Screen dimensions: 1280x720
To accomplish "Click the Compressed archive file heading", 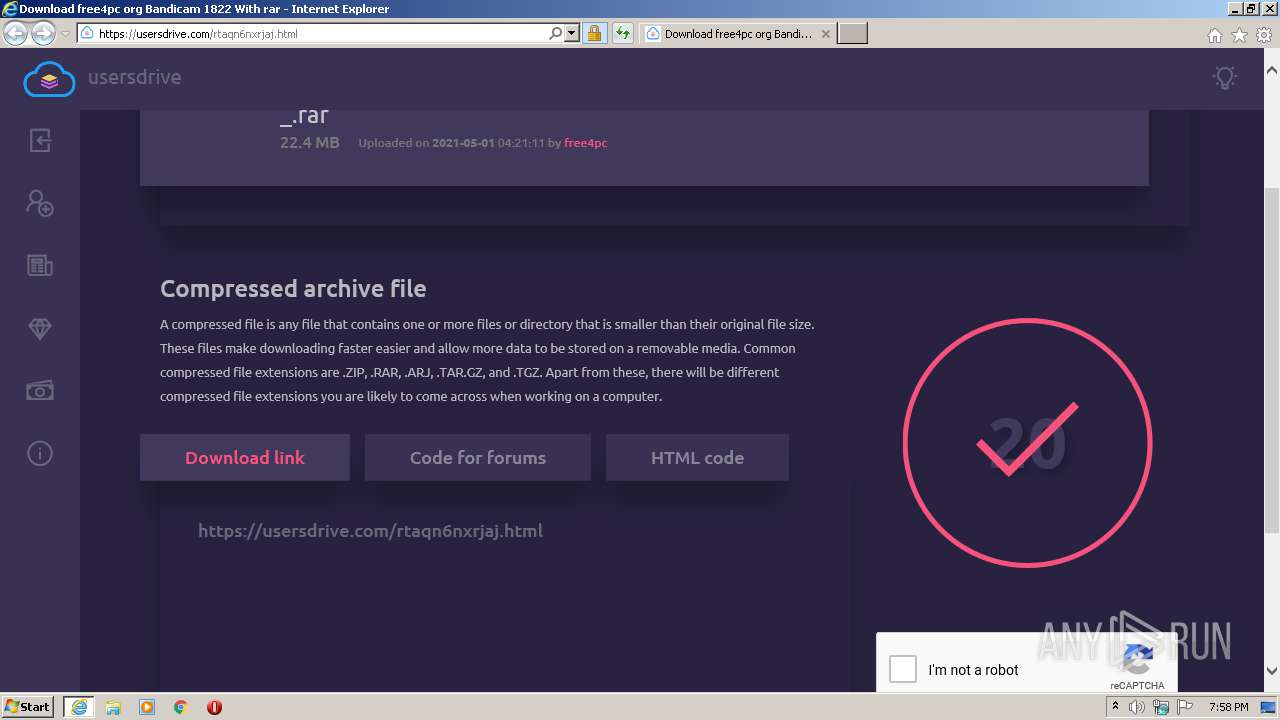I will (293, 289).
